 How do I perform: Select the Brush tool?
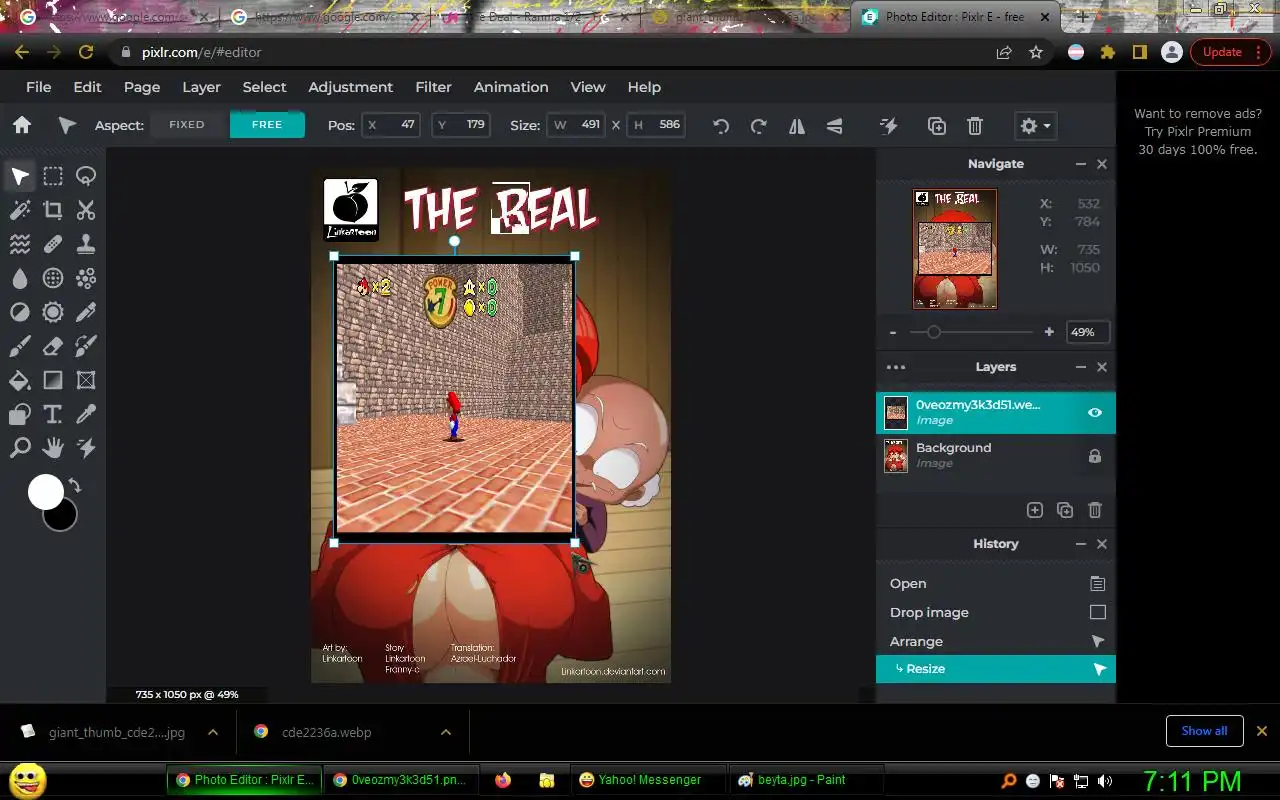tap(20, 346)
